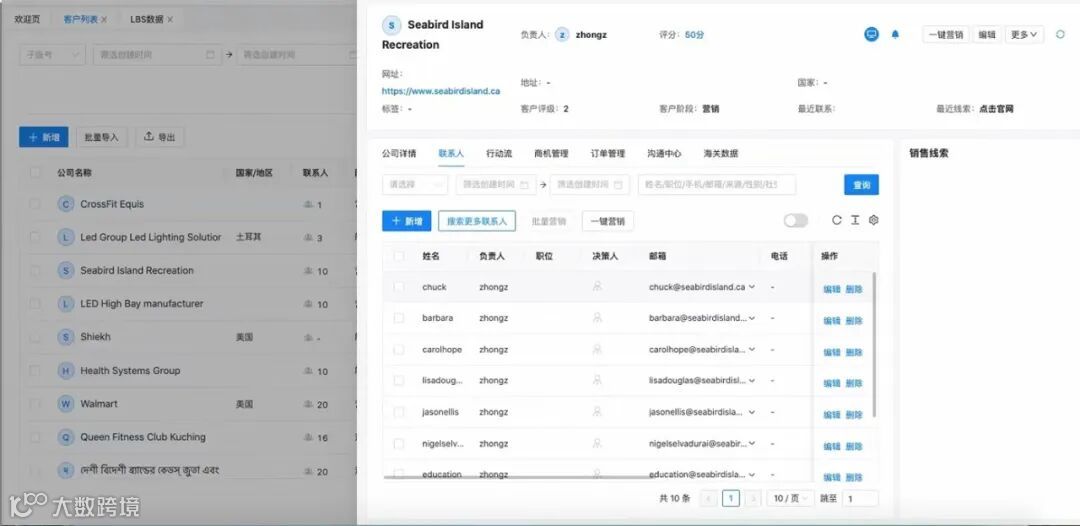Close the LBS数据 tab with its X
This screenshot has width=1080, height=526.
170,19
